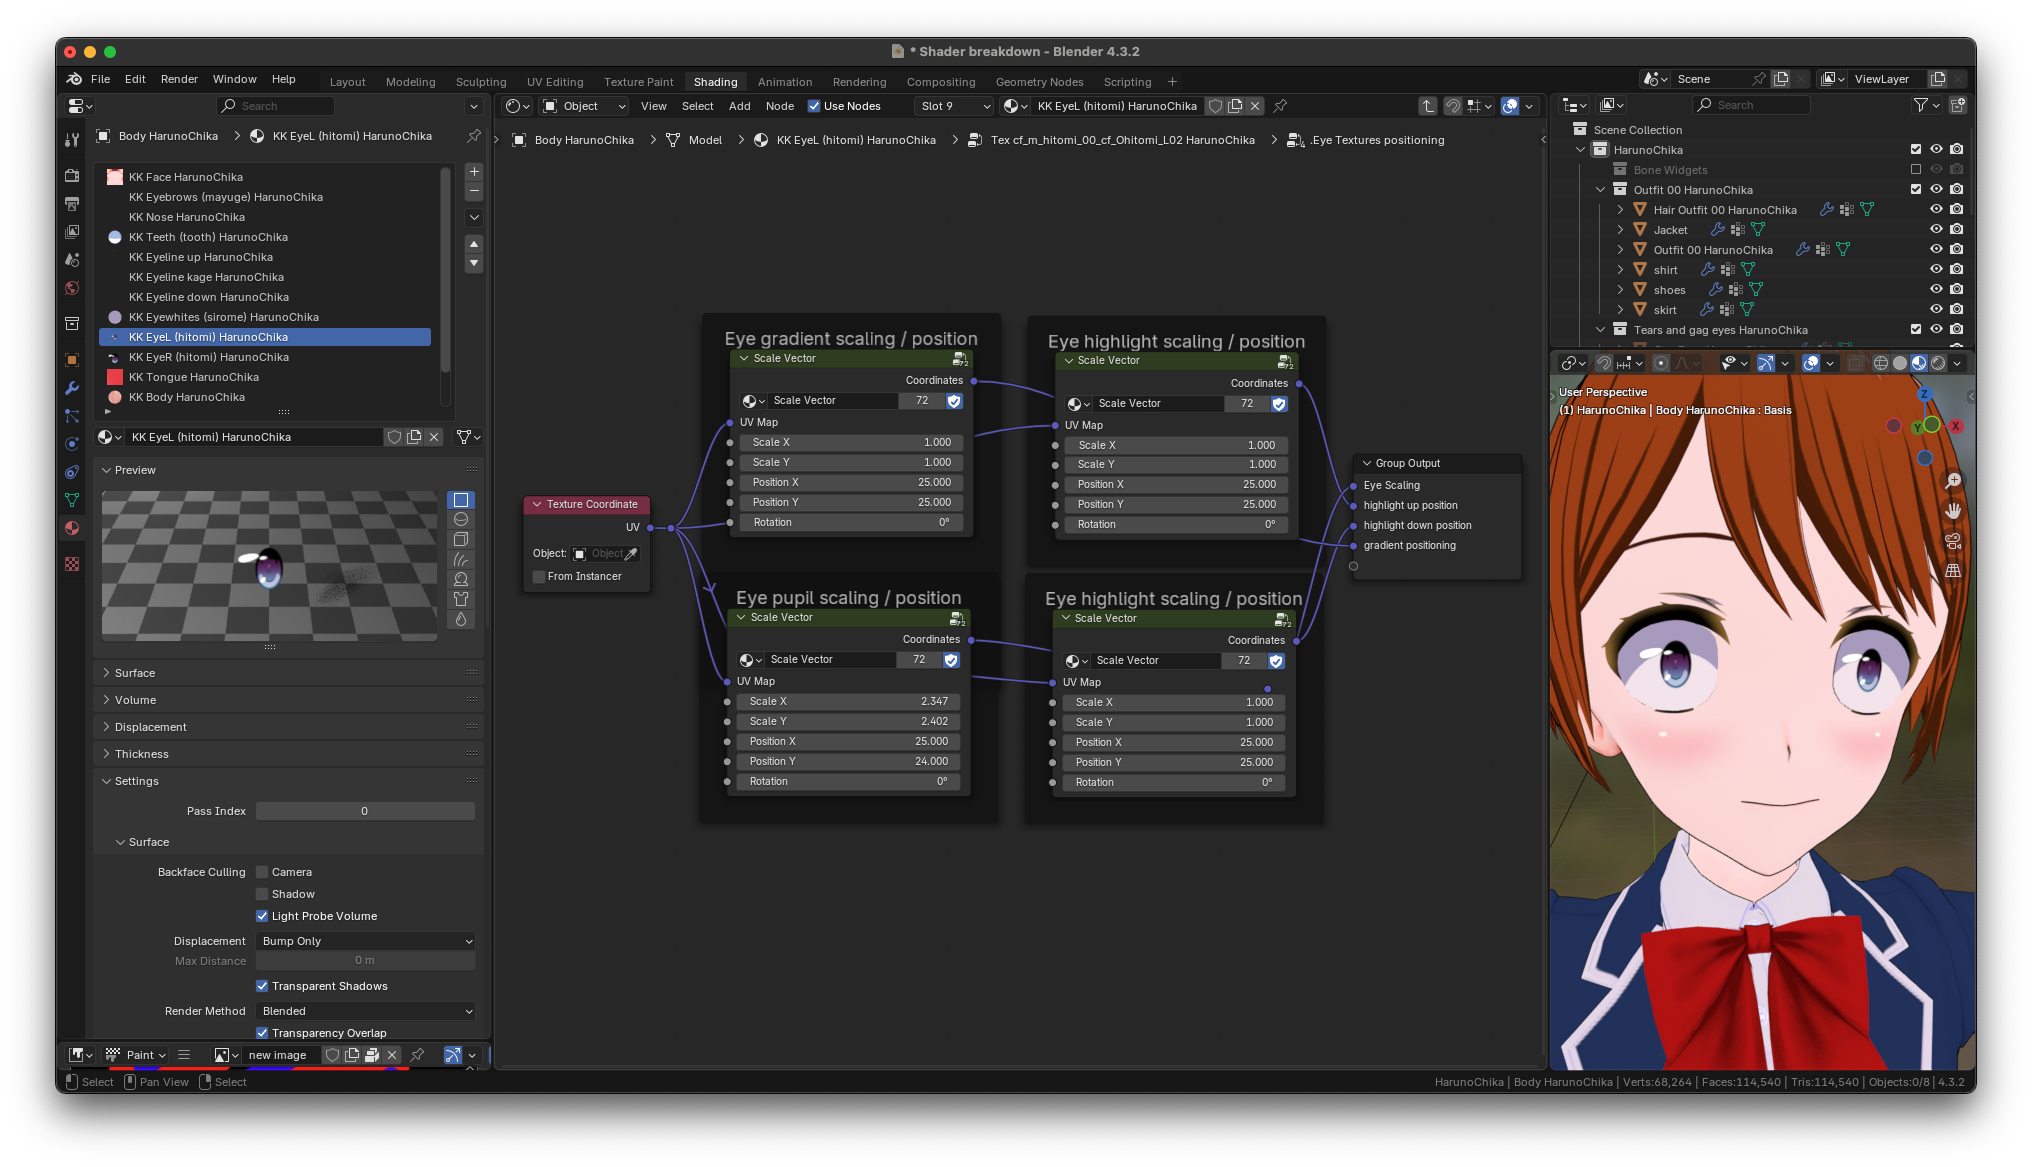Click the Scale X field showing 2.347
The image size is (2032, 1167).
pyautogui.click(x=850, y=702)
